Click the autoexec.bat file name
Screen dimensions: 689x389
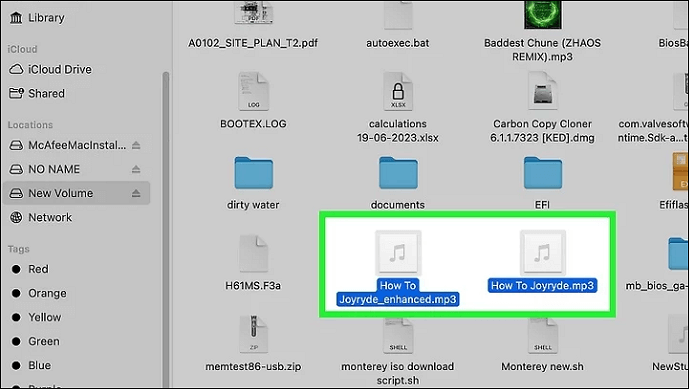click(x=398, y=43)
